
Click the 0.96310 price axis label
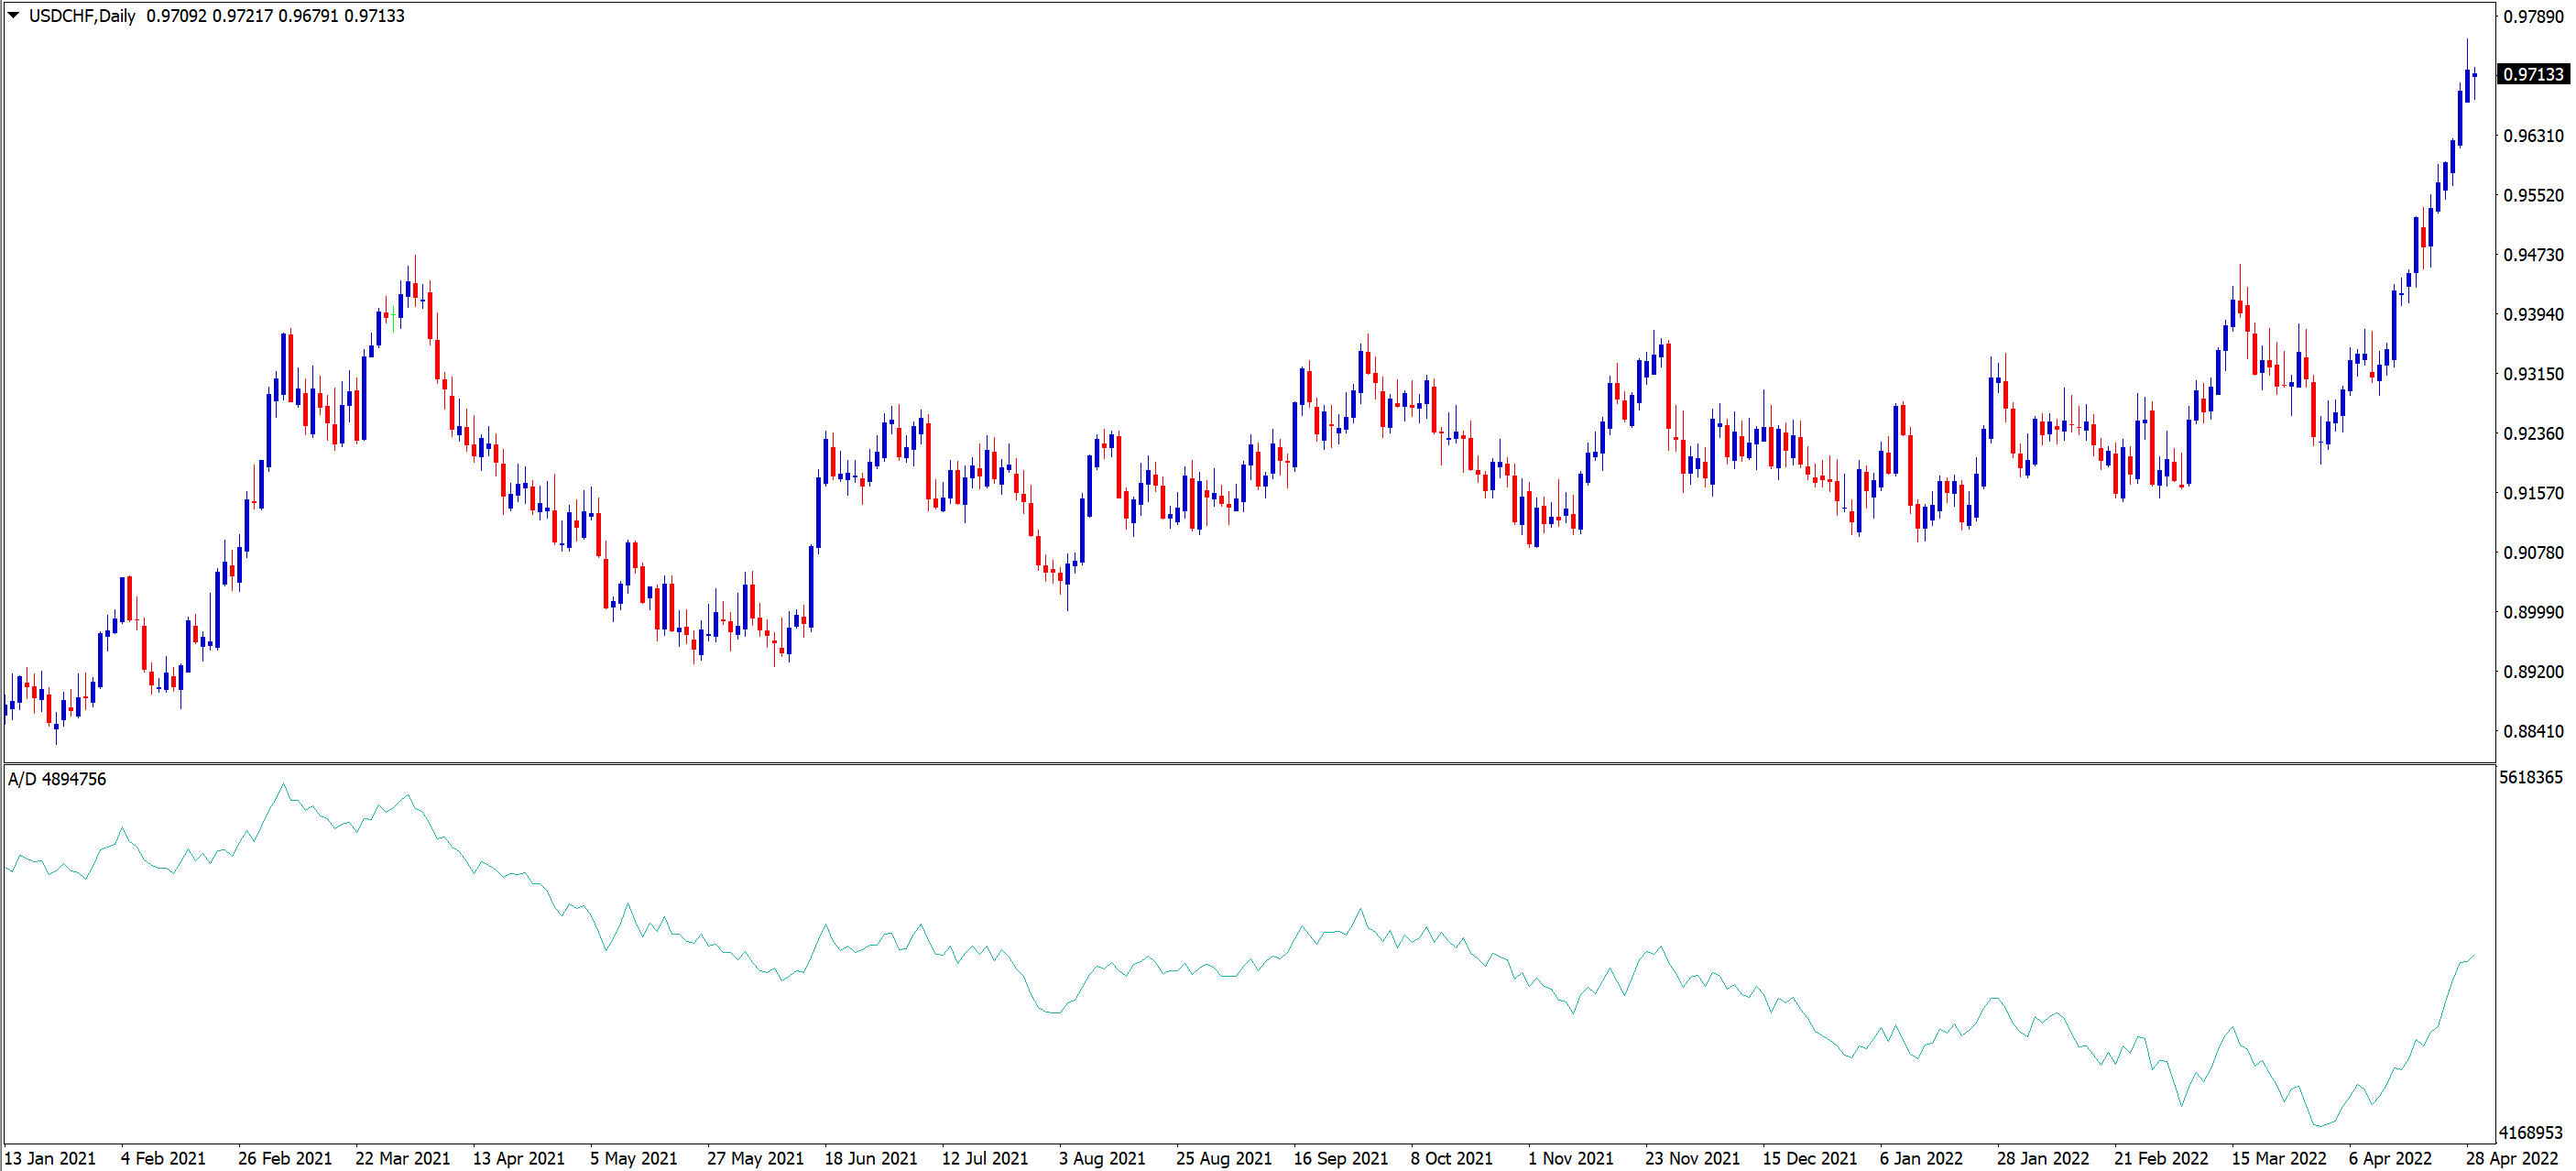[x=2533, y=136]
